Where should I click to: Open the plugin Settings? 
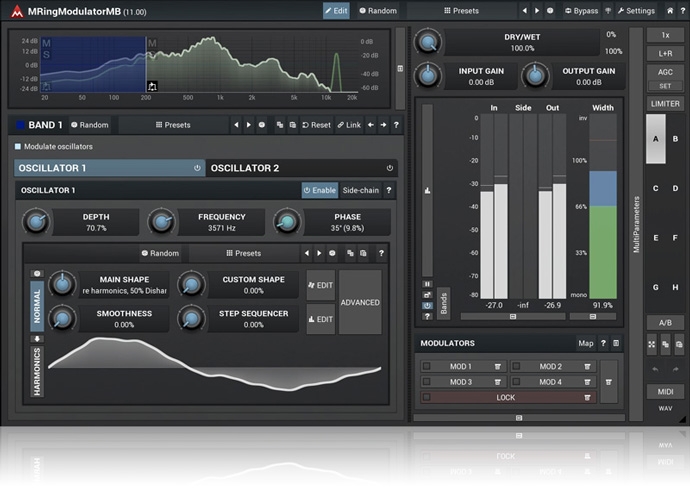tap(636, 11)
